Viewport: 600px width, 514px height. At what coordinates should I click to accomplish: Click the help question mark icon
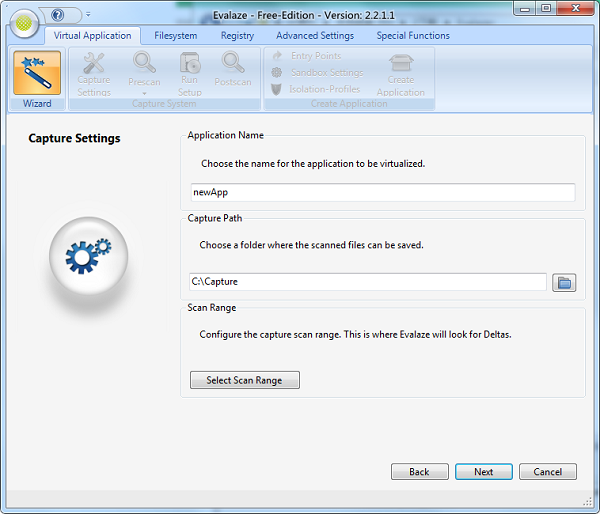[58, 15]
